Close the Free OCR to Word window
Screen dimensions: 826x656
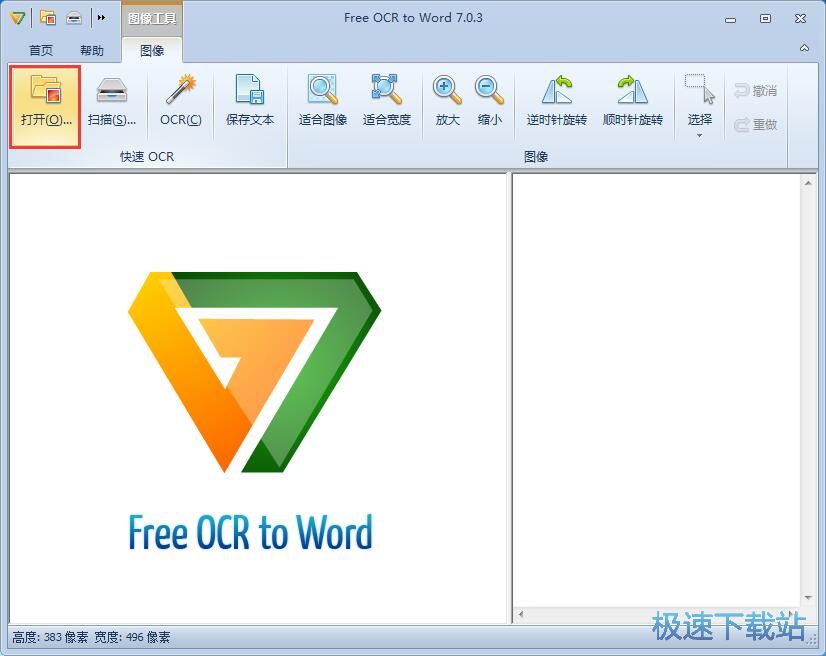tap(801, 19)
